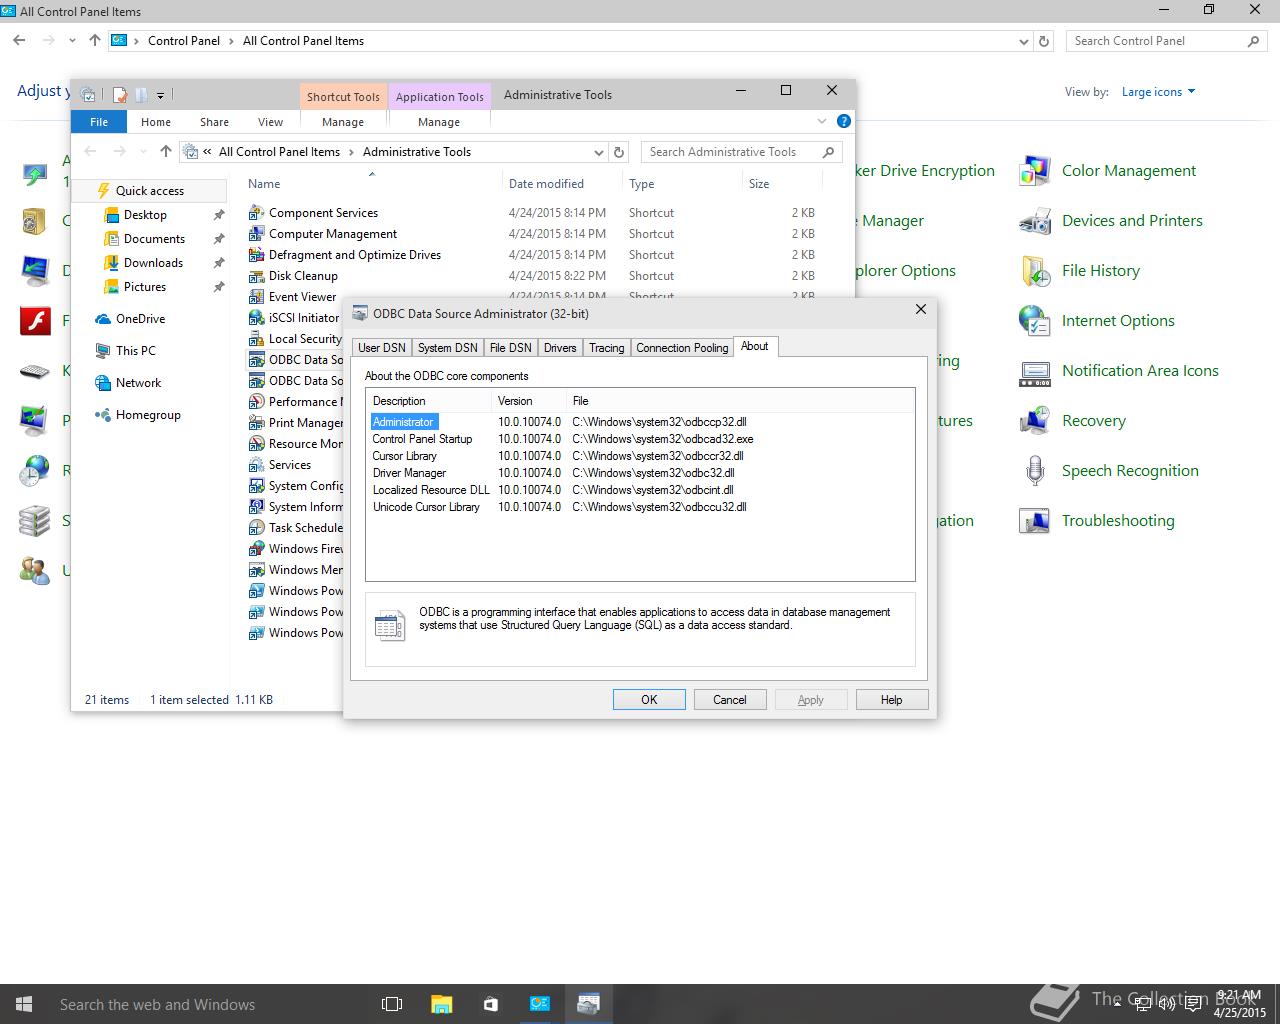
Task: Open the Recovery icon
Action: click(1034, 421)
